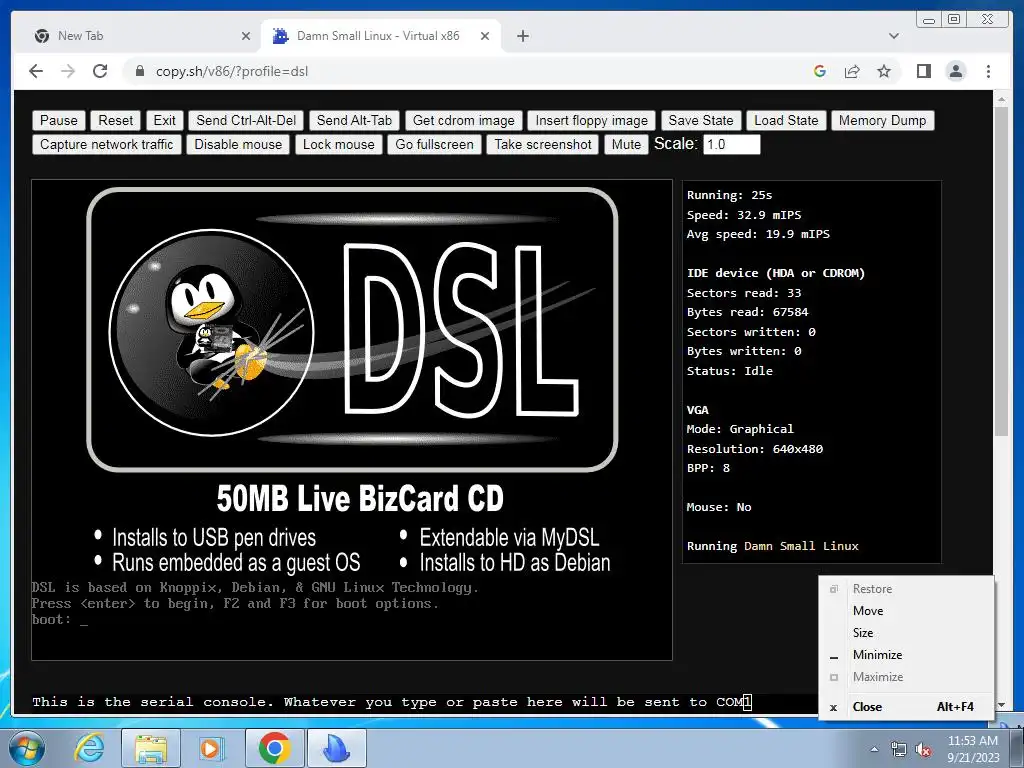
Task: Open Windows Media Player from taskbar
Action: pyautogui.click(x=212, y=748)
